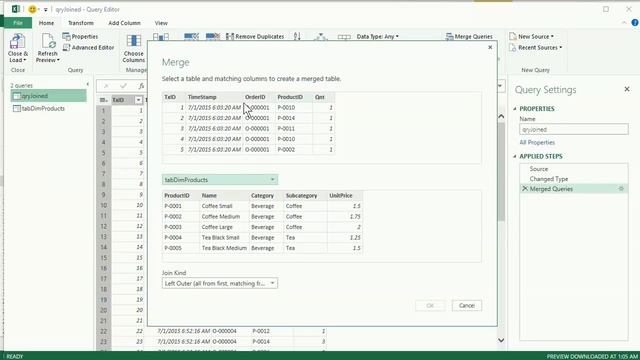Open Merged Queries step settings gear
Screen dimensions: 640x360
coord(621,189)
